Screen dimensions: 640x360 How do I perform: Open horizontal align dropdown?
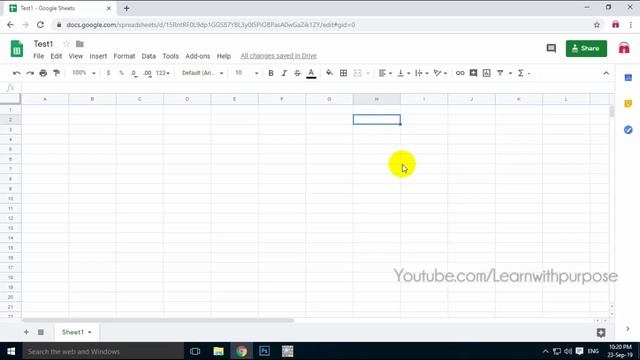pyautogui.click(x=385, y=73)
